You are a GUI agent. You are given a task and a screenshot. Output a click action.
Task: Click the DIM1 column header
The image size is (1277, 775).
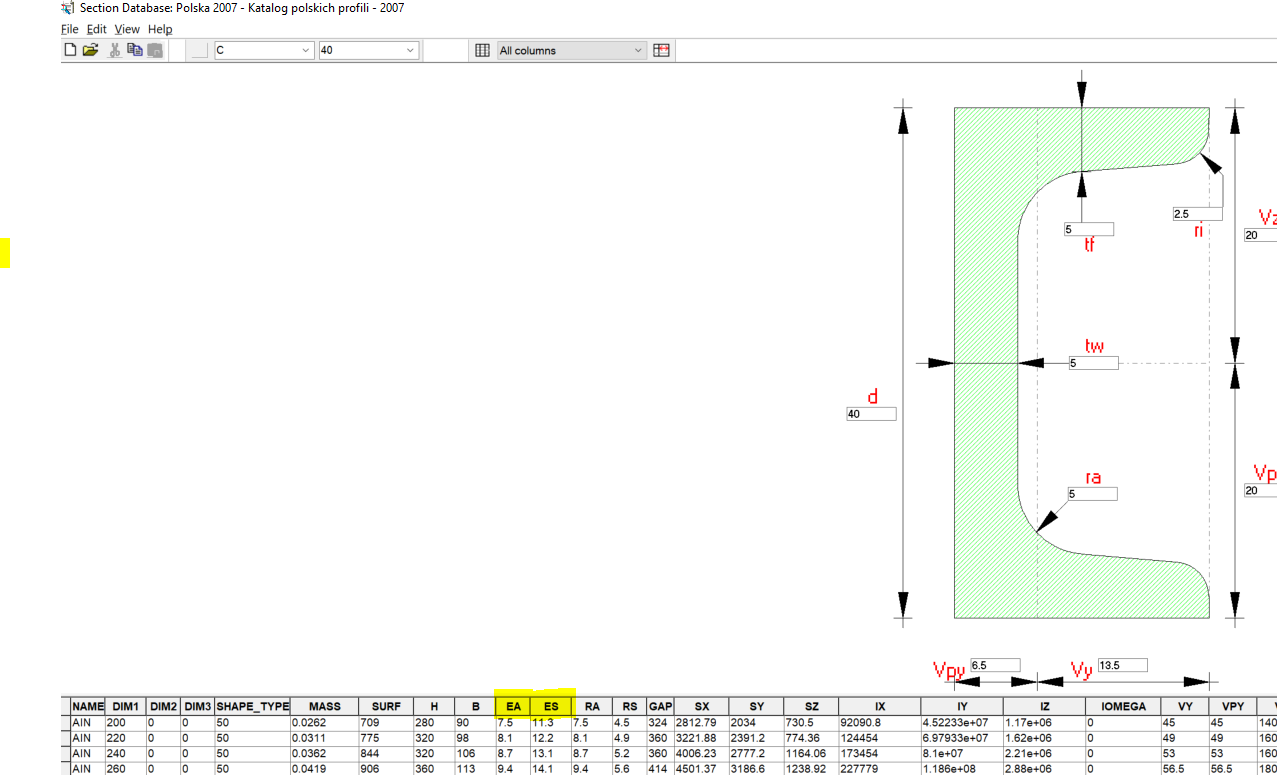point(126,706)
